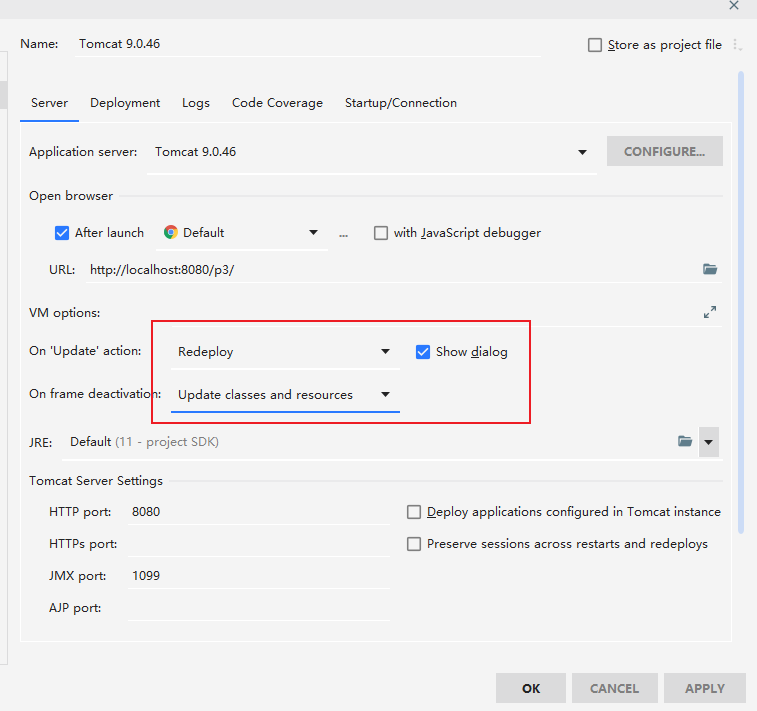Image resolution: width=757 pixels, height=711 pixels.
Task: Click into the HTTP port field
Action: pyautogui.click(x=258, y=512)
